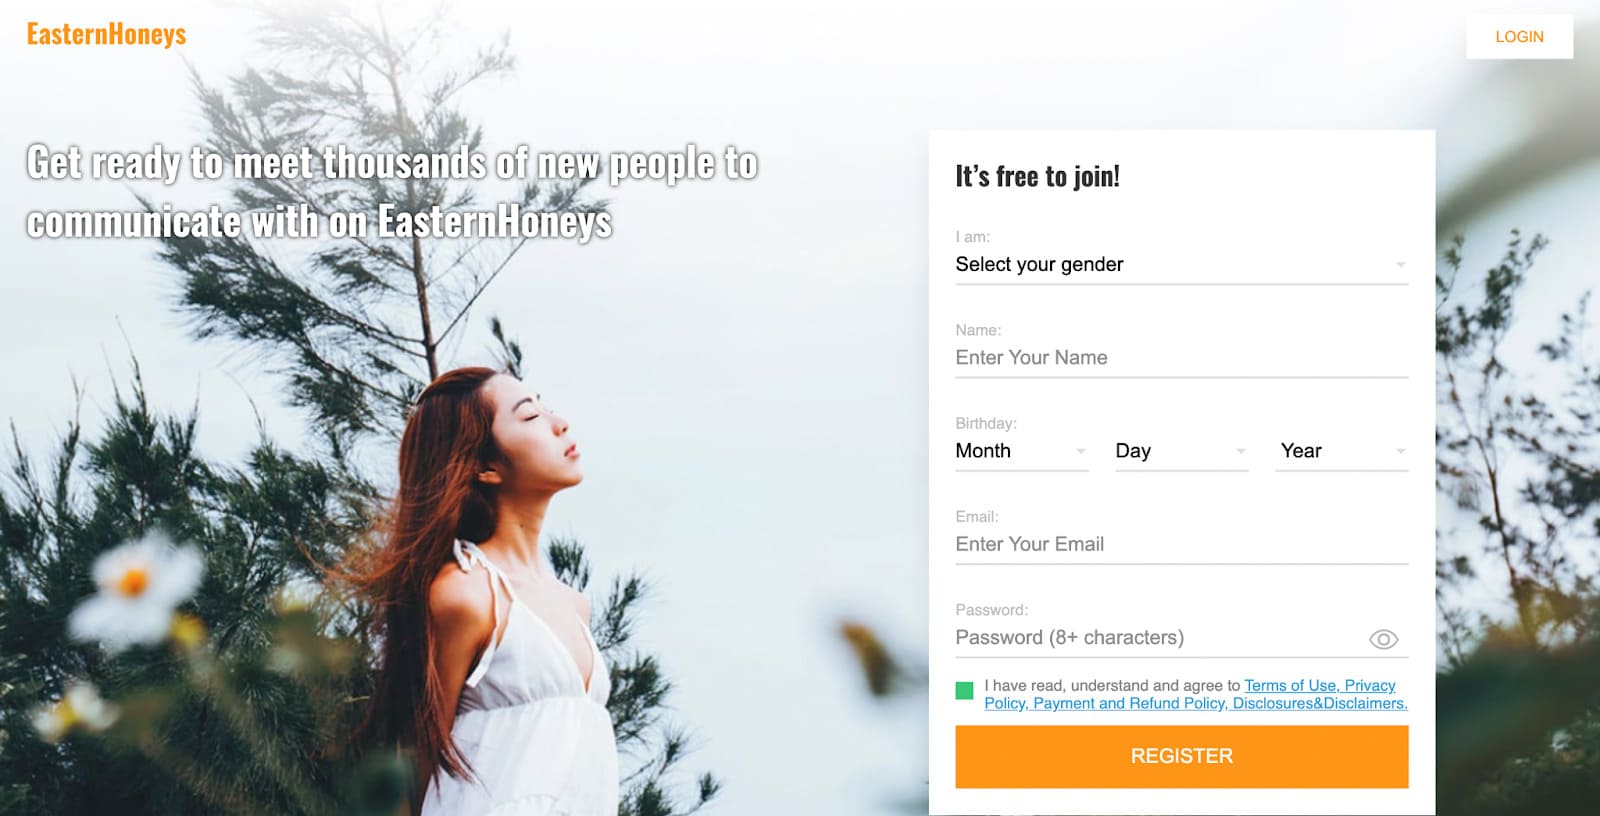Click the EasternHoneys logo
Screen dimensions: 1600x816
tap(106, 35)
